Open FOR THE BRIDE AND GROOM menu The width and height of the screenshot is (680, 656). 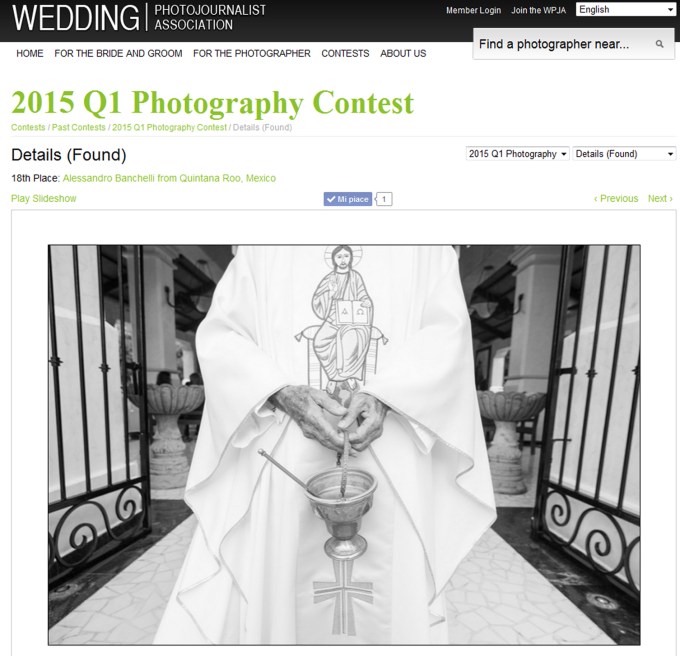pyautogui.click(x=118, y=53)
